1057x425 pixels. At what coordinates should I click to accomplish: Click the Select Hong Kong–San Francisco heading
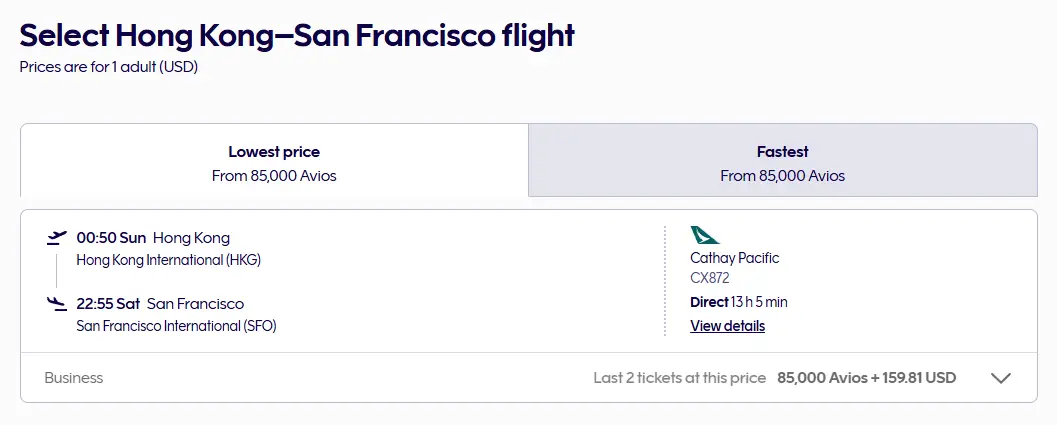(297, 36)
